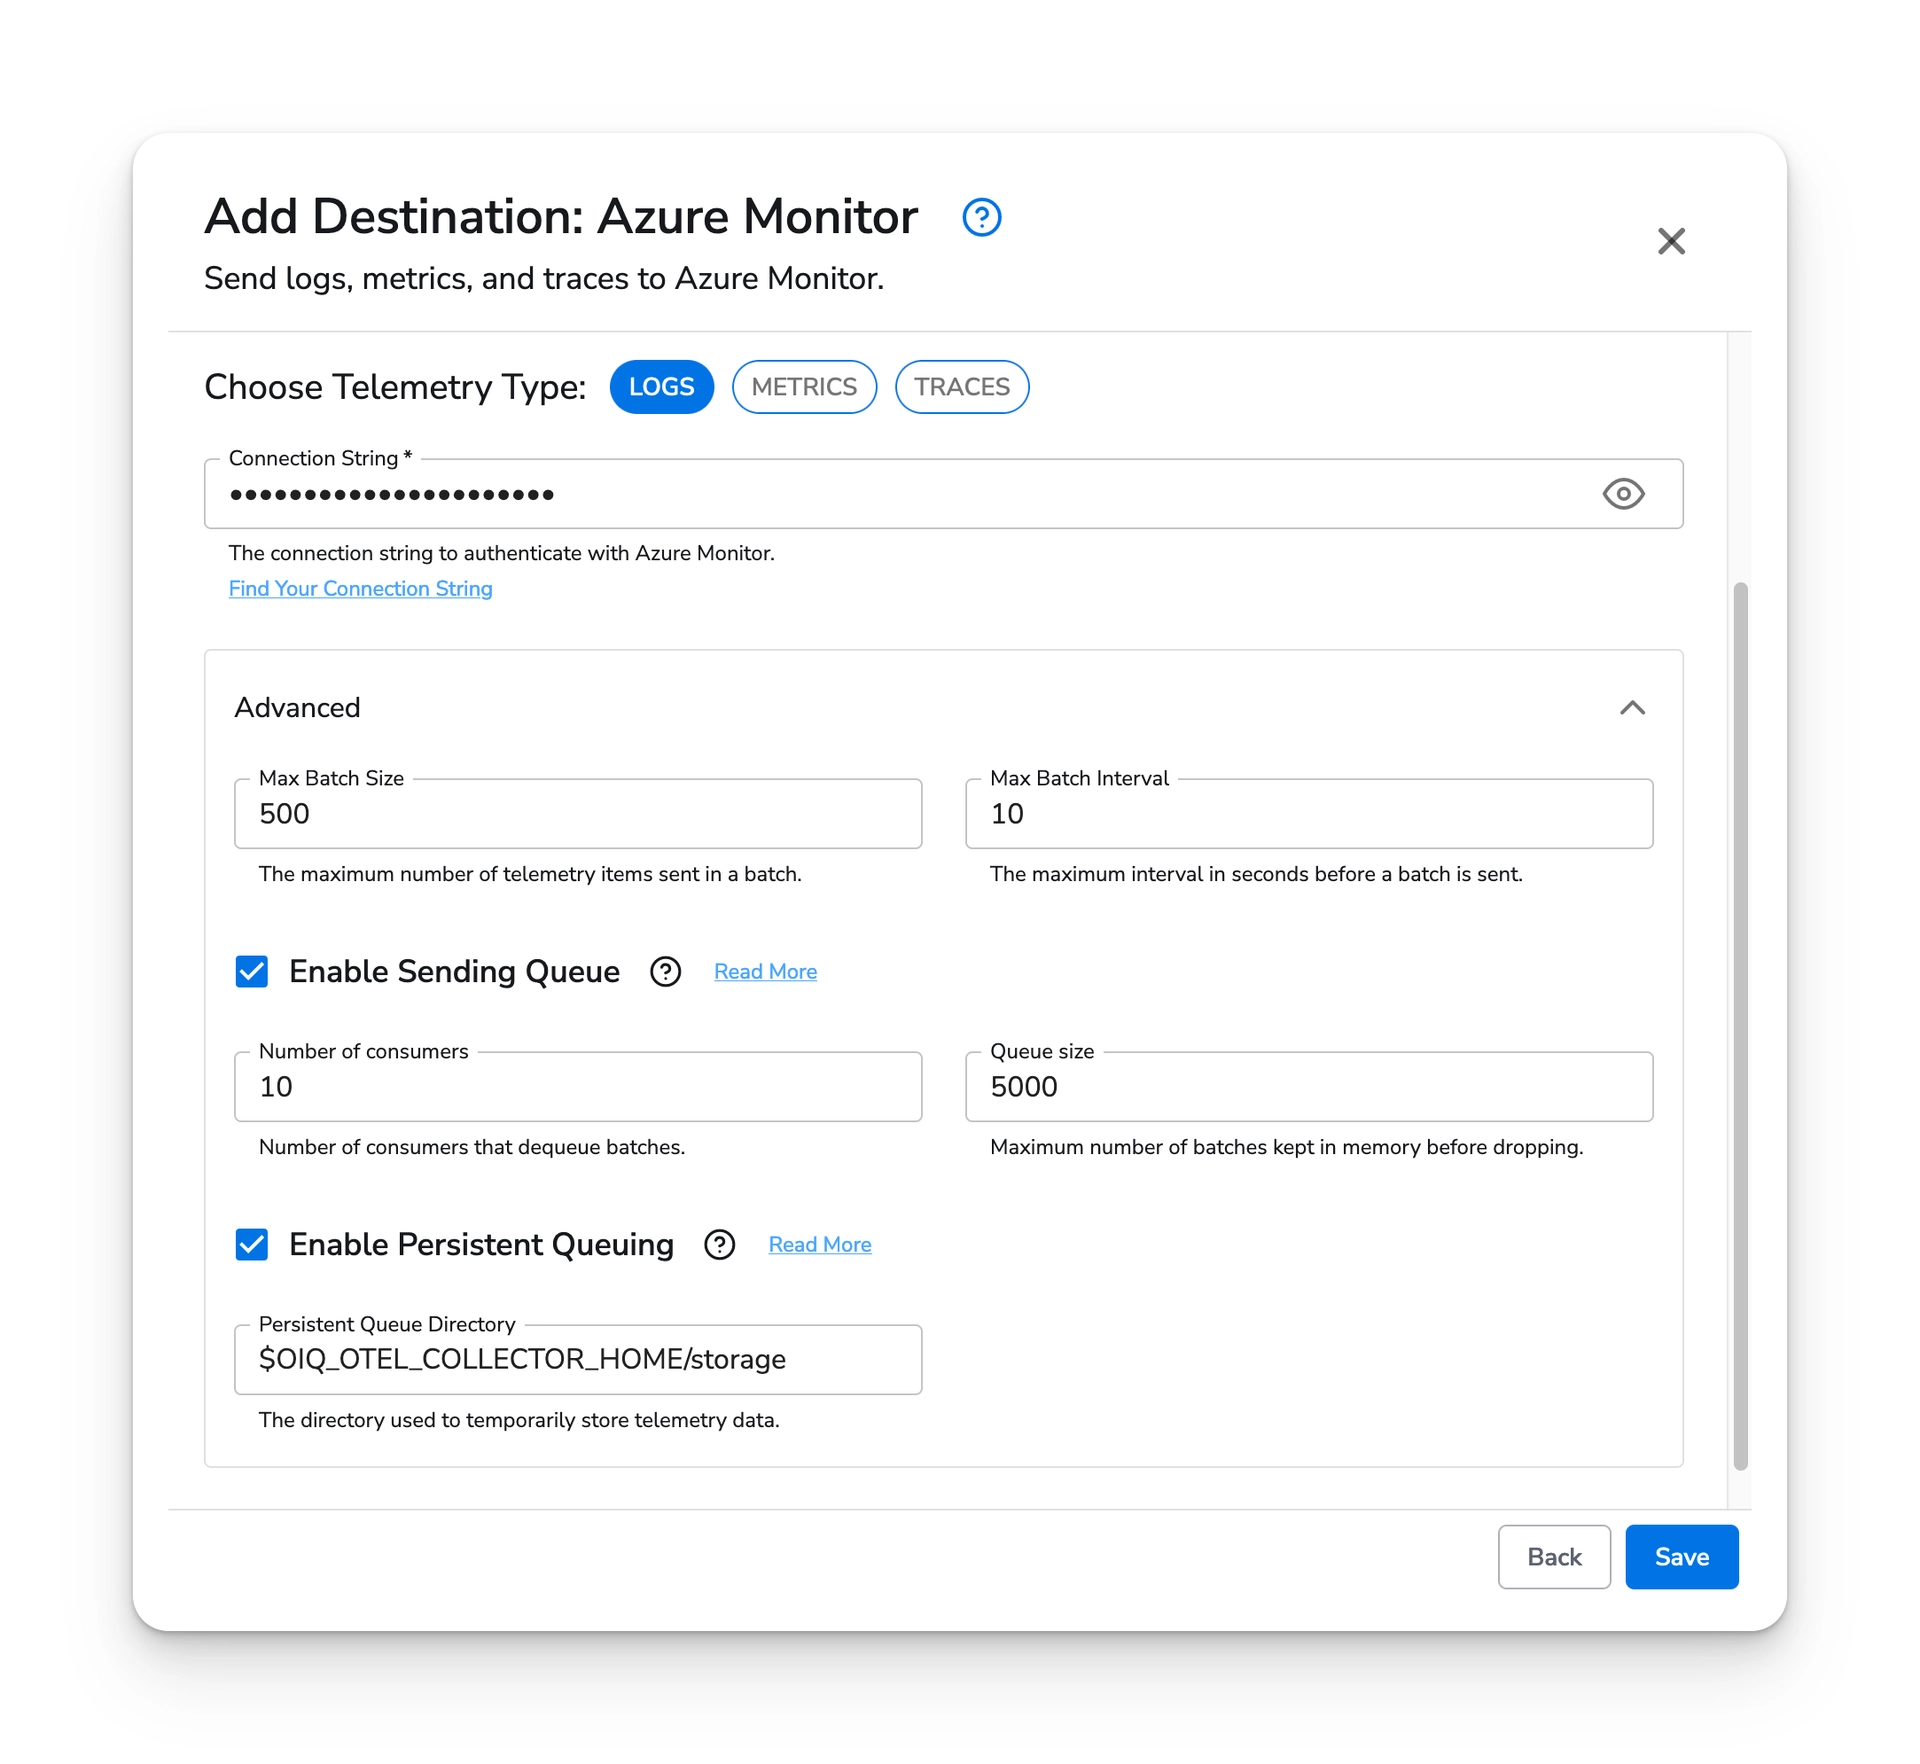The height and width of the screenshot is (1764, 1920).
Task: Open Find Your Connection String link
Action: pos(360,588)
